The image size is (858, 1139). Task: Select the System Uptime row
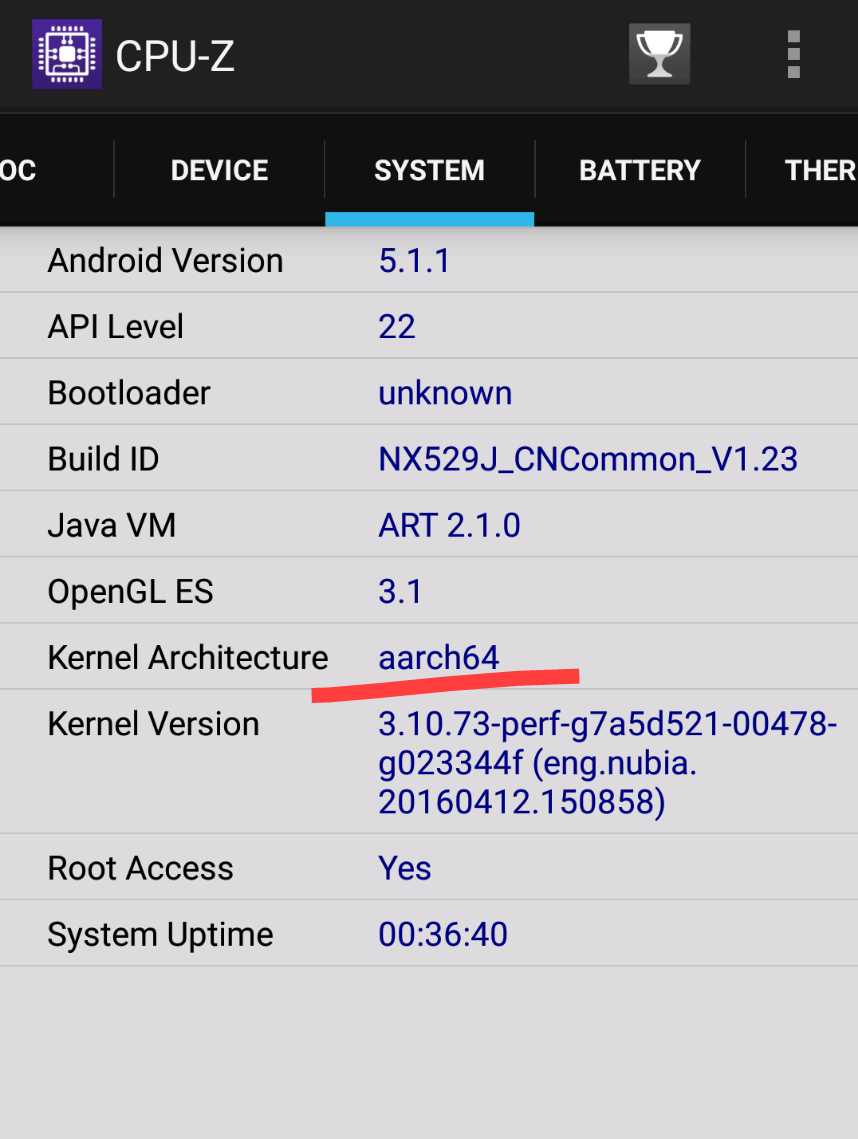pos(429,933)
